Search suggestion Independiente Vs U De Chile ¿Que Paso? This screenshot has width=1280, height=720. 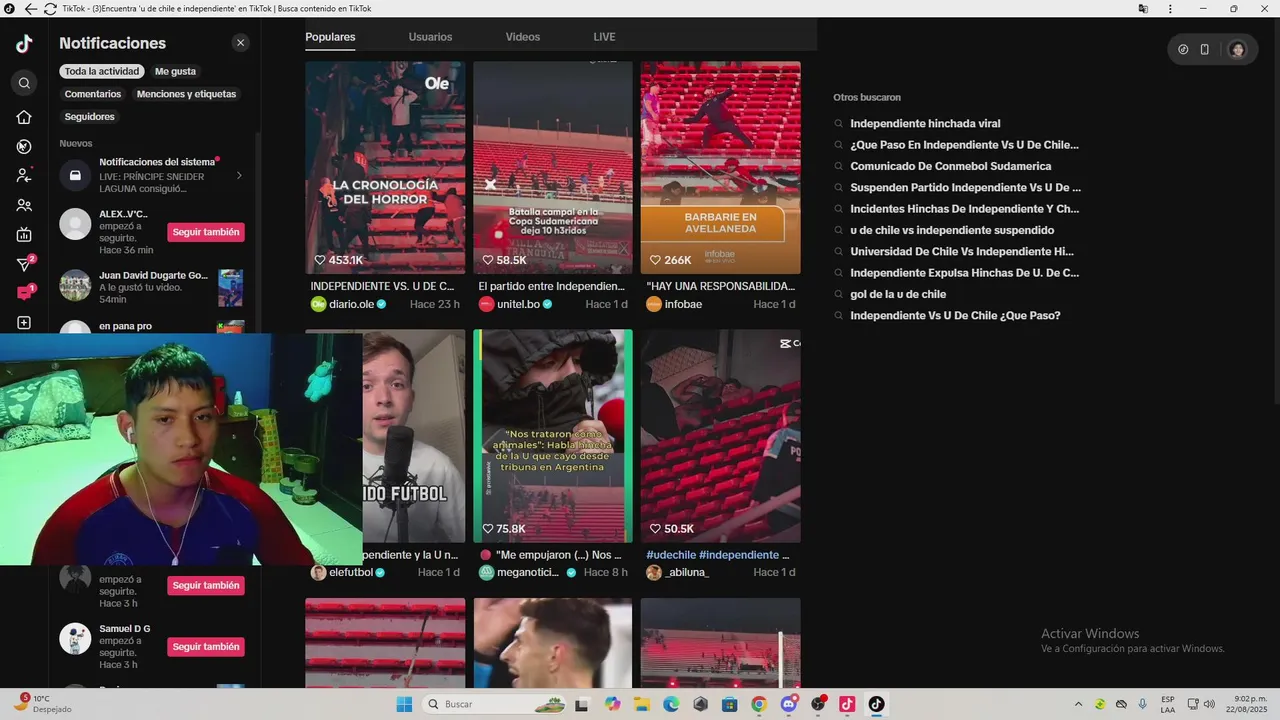955,316
